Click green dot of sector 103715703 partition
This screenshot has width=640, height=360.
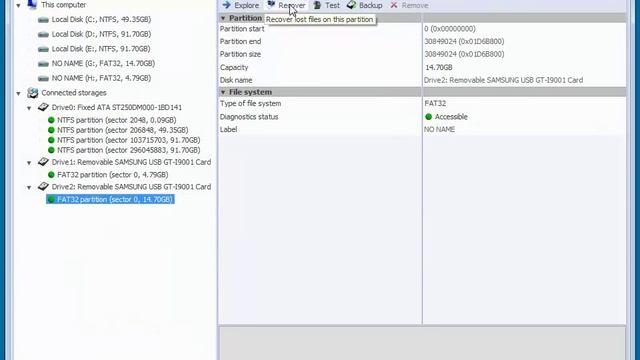click(51, 140)
